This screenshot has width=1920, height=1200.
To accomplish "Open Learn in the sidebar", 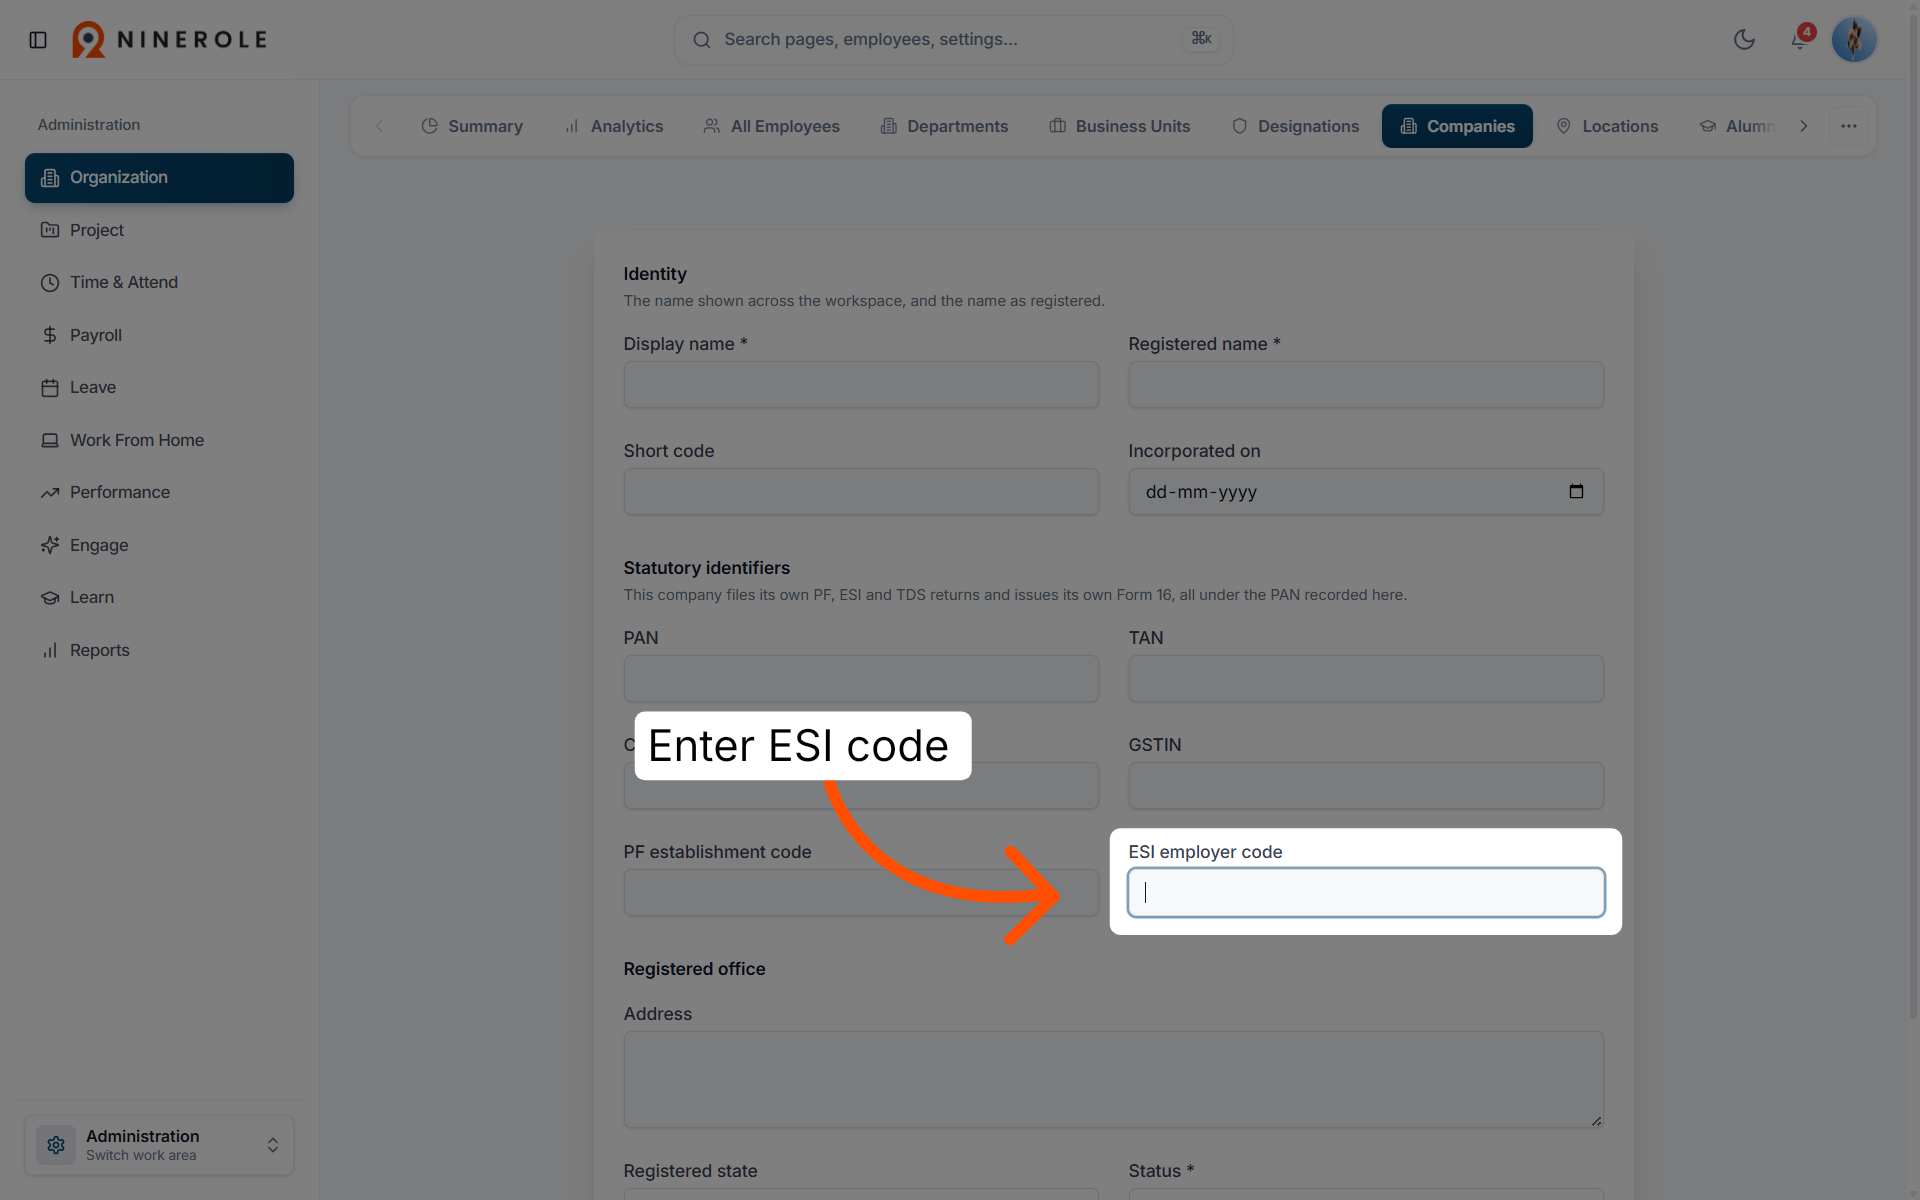I will 159,598.
